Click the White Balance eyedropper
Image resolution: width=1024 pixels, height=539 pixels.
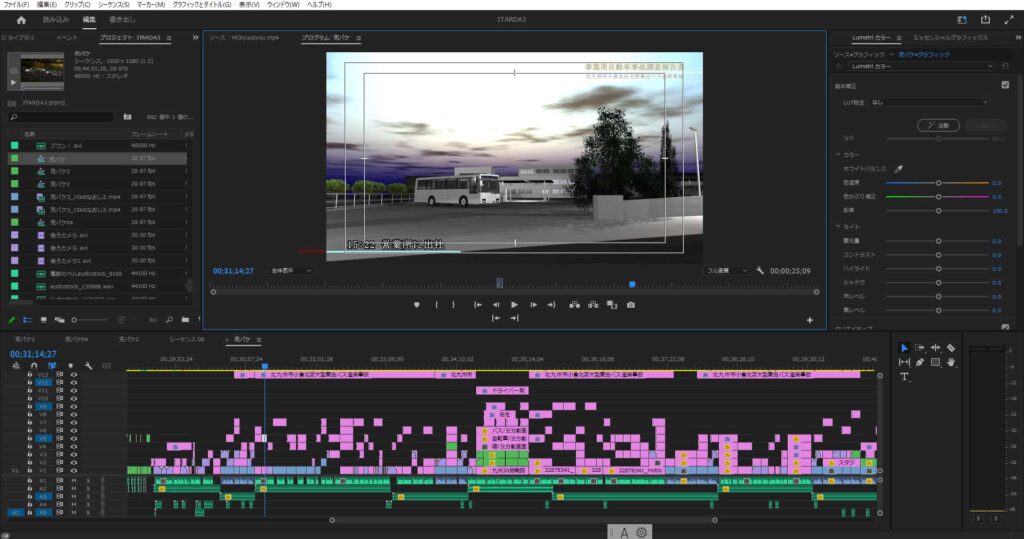898,169
